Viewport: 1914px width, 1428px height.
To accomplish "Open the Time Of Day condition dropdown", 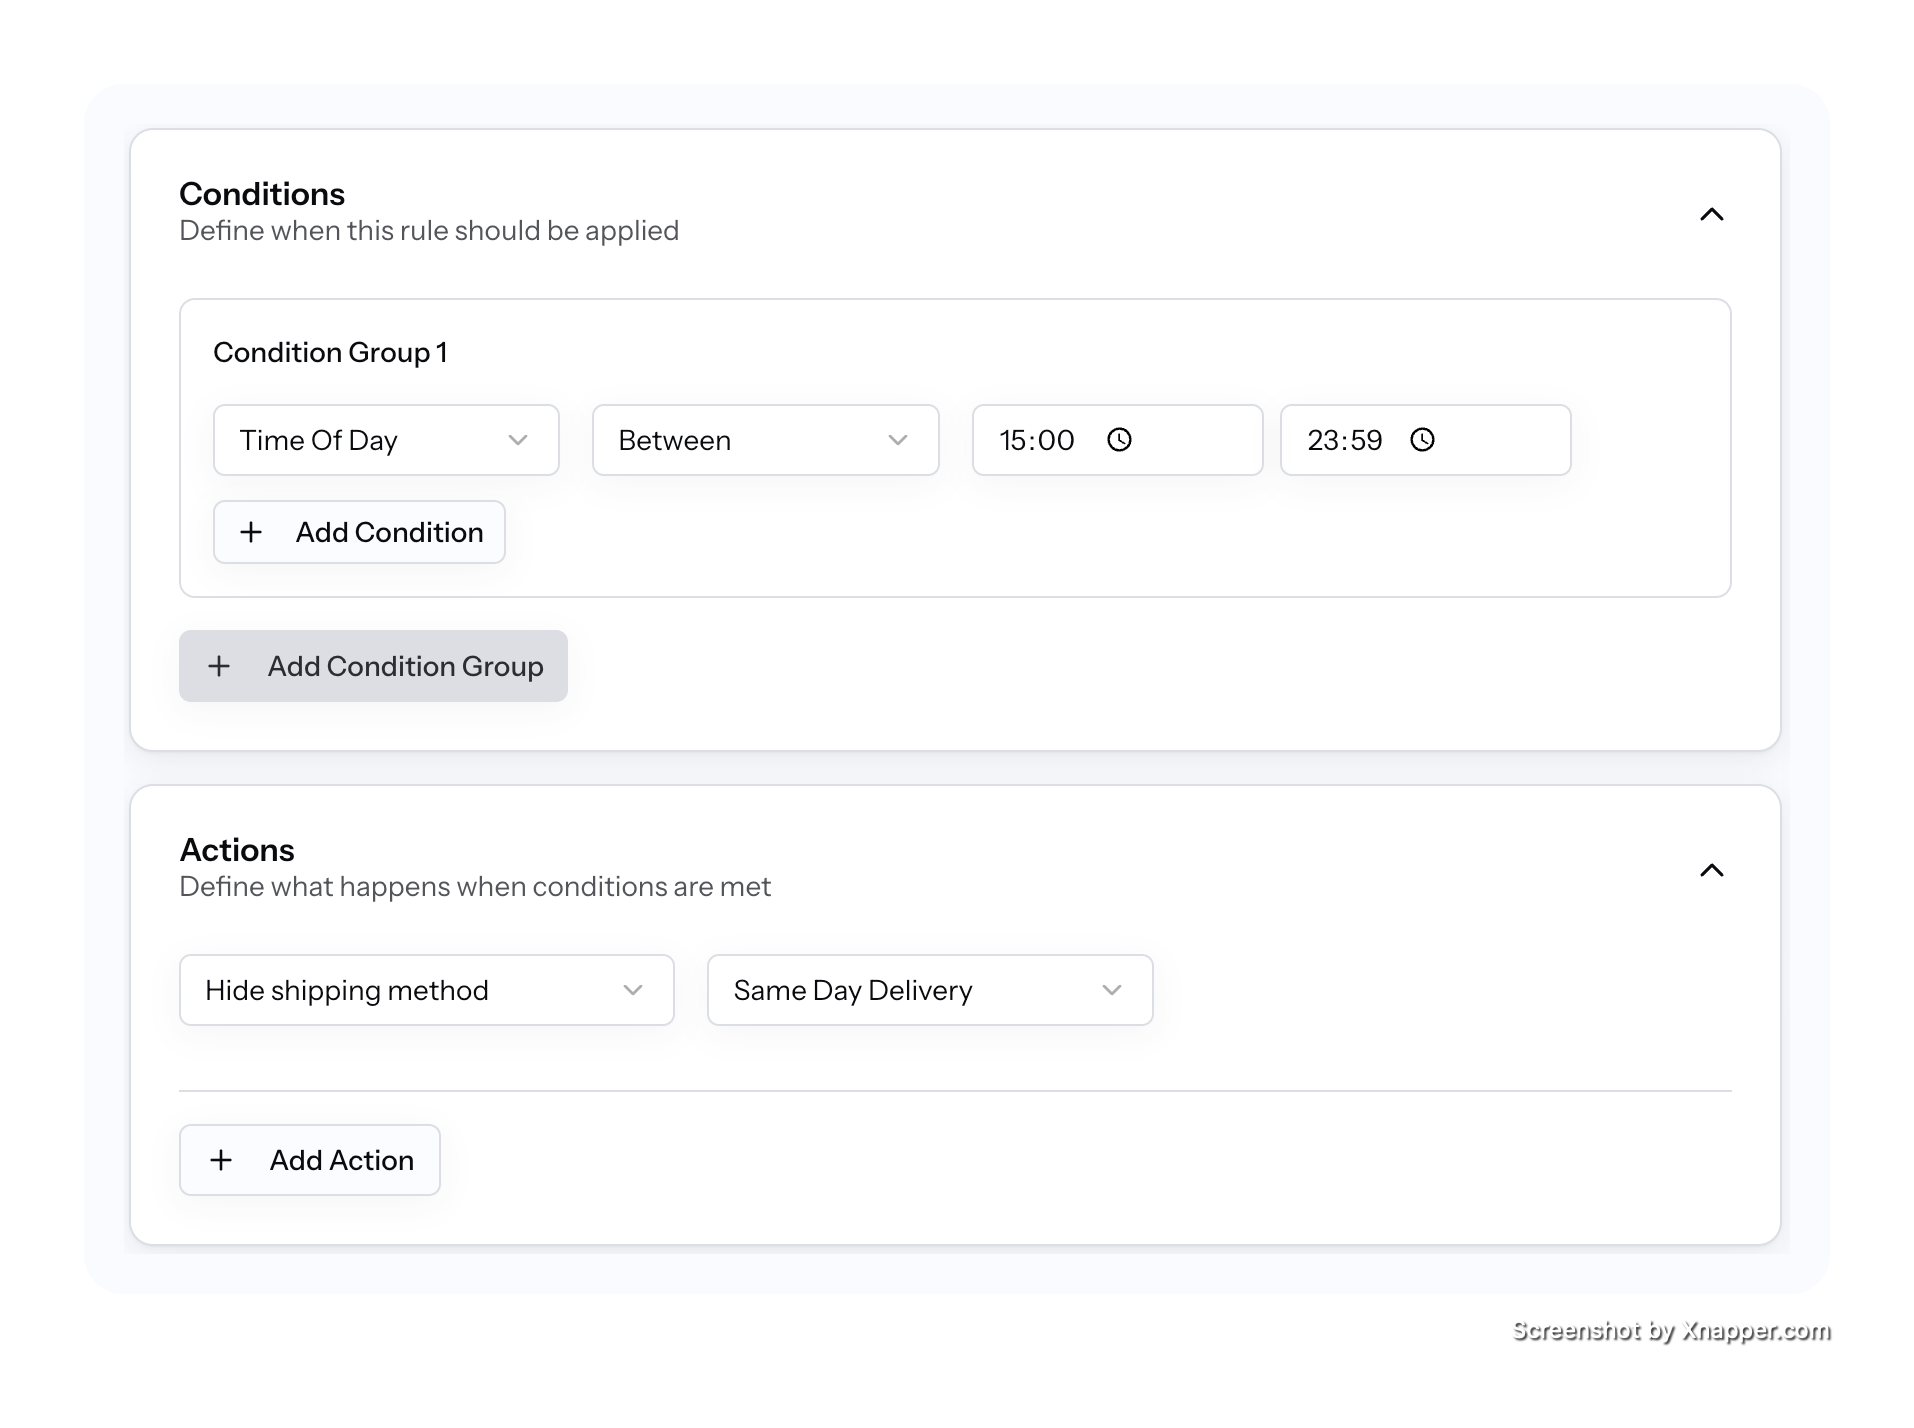I will pos(385,440).
